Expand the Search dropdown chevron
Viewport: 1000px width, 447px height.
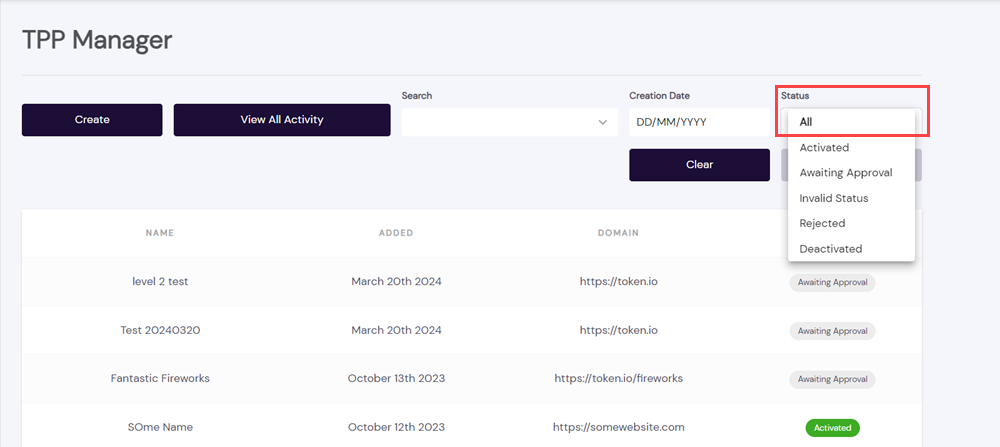click(602, 122)
